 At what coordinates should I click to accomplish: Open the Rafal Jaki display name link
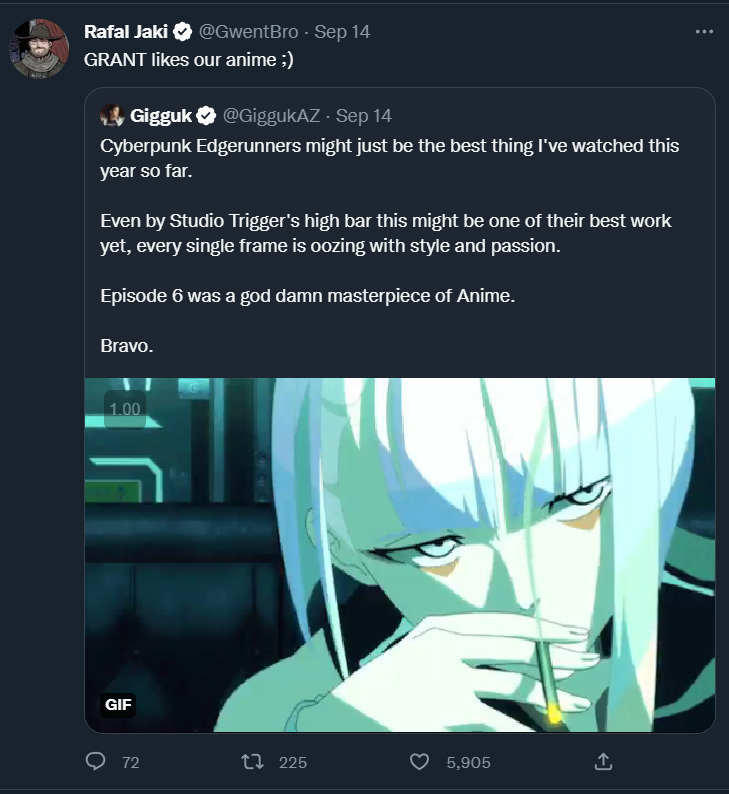pos(127,32)
